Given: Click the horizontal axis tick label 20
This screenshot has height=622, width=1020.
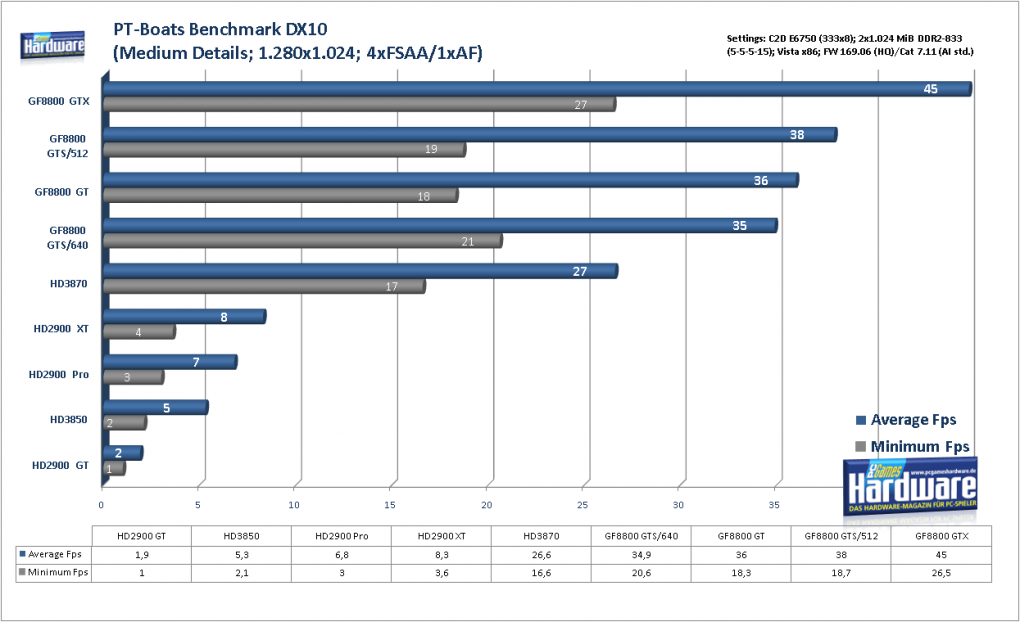Looking at the screenshot, I should (x=487, y=505).
